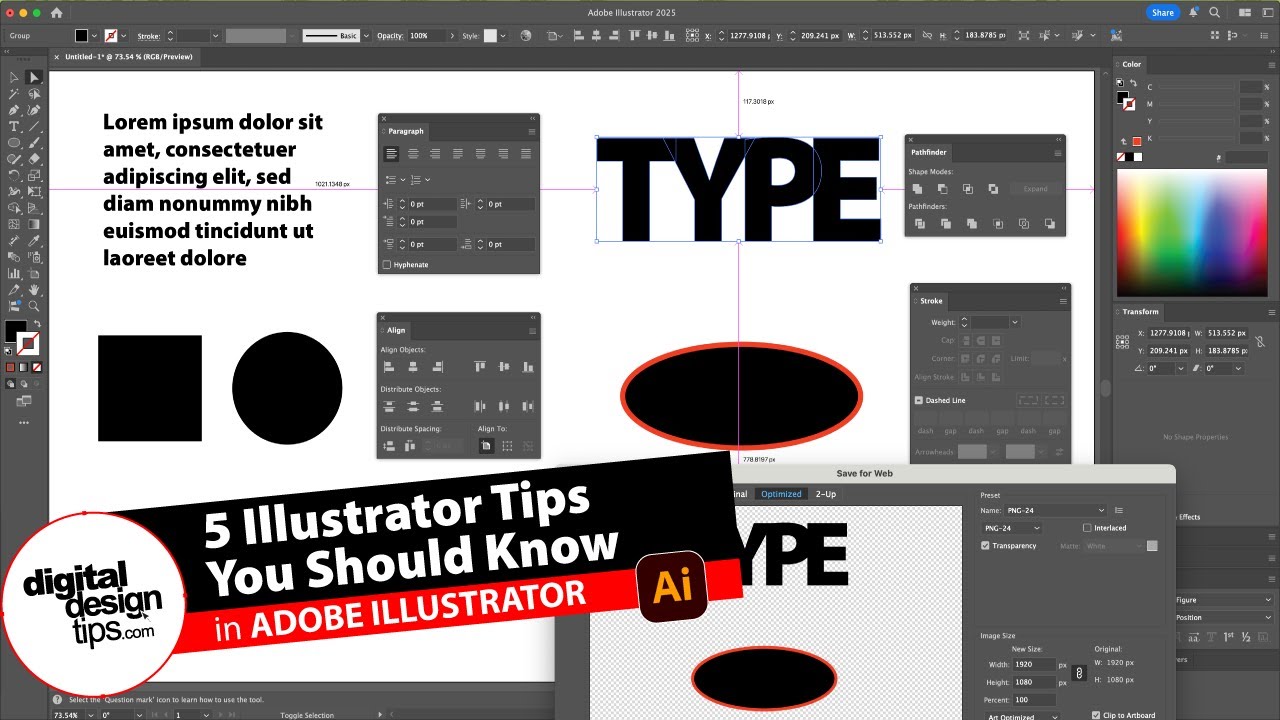Click constrain proportions link in Transform panel

click(1260, 342)
